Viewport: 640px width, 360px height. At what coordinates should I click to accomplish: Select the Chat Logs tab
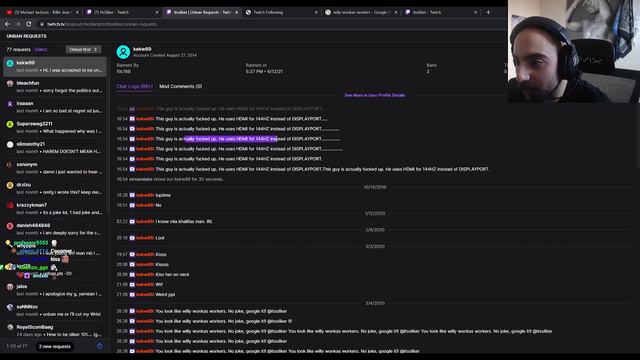click(x=134, y=86)
